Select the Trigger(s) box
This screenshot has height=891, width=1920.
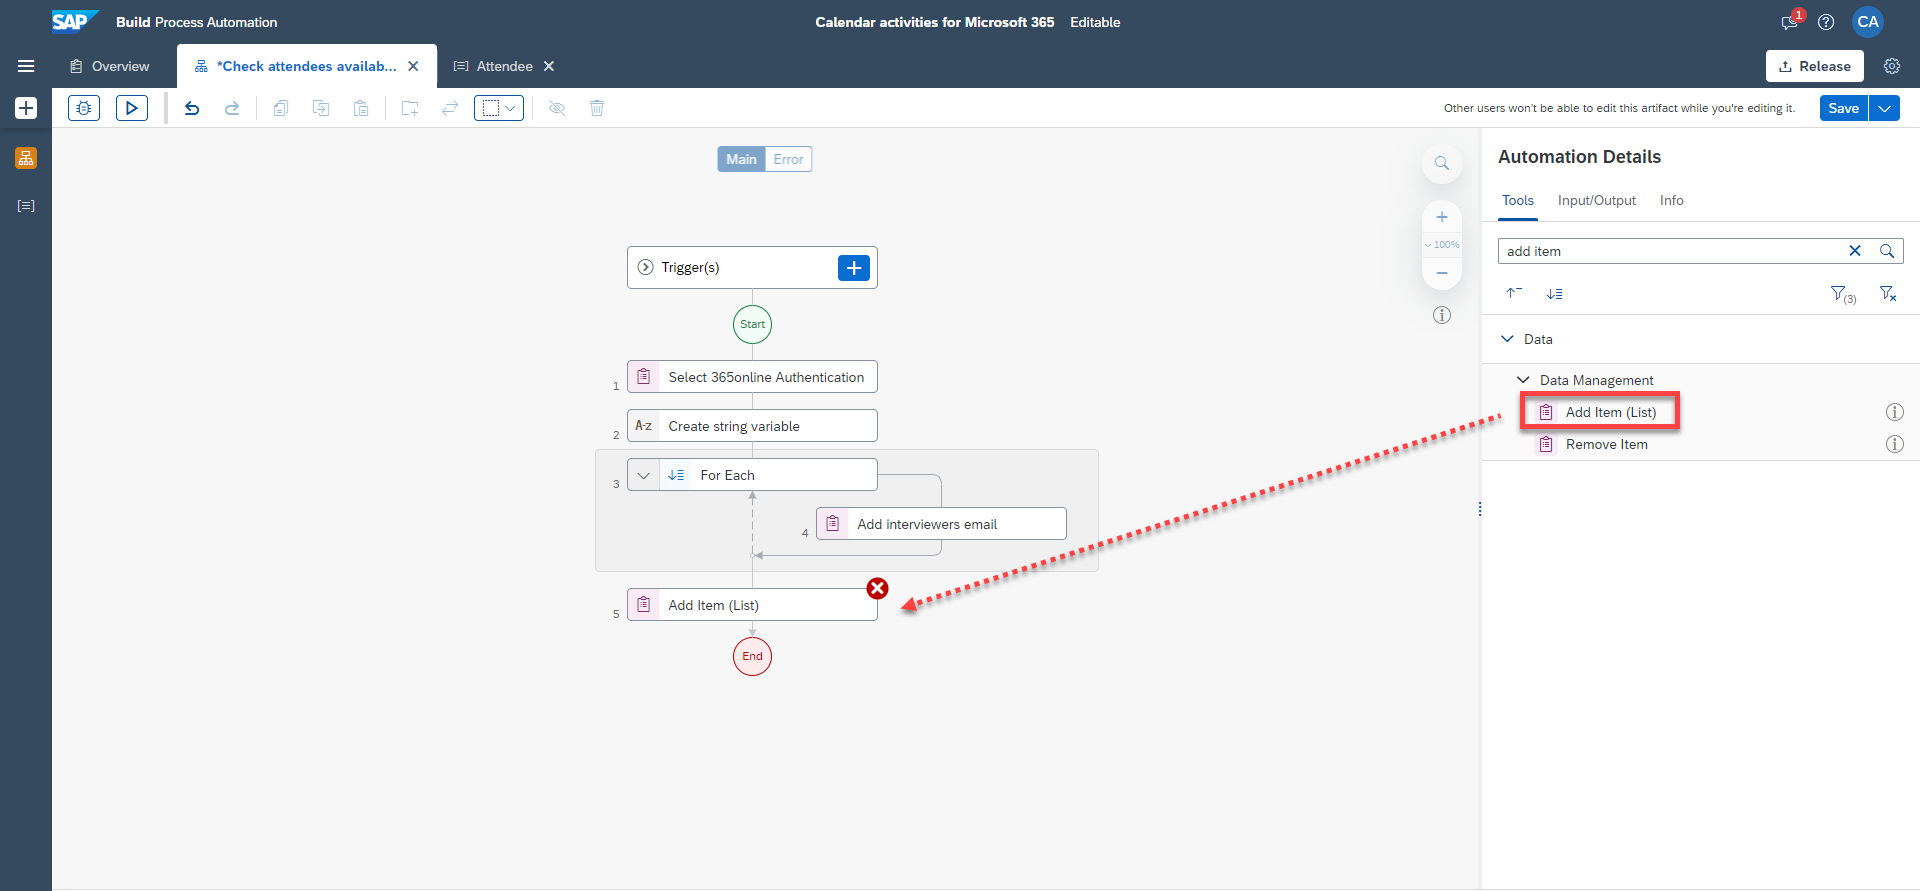(x=752, y=268)
